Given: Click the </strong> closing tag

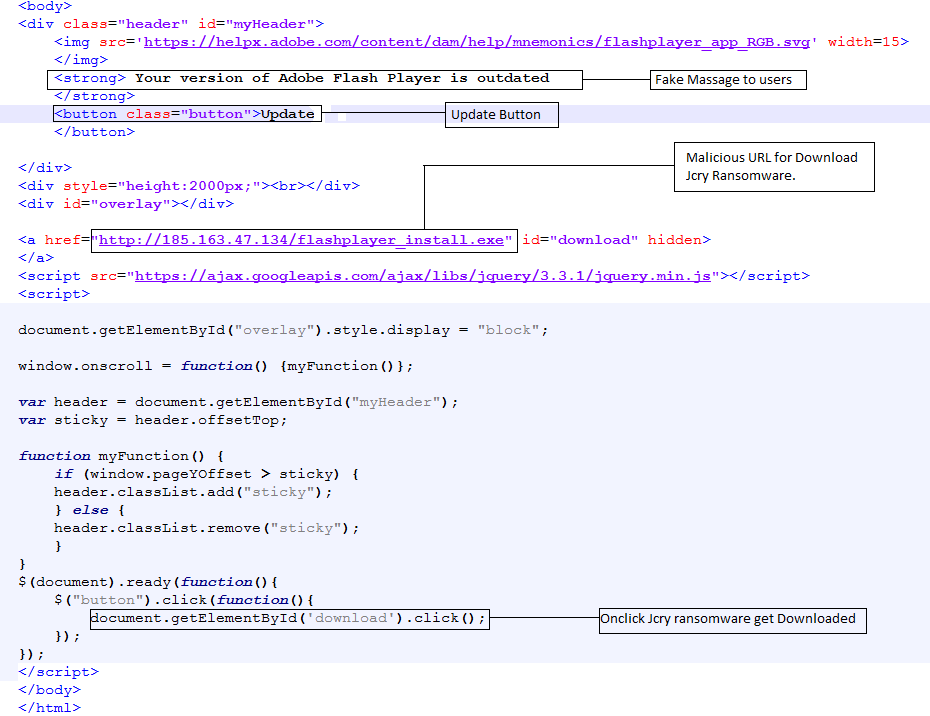Looking at the screenshot, I should tap(94, 96).
